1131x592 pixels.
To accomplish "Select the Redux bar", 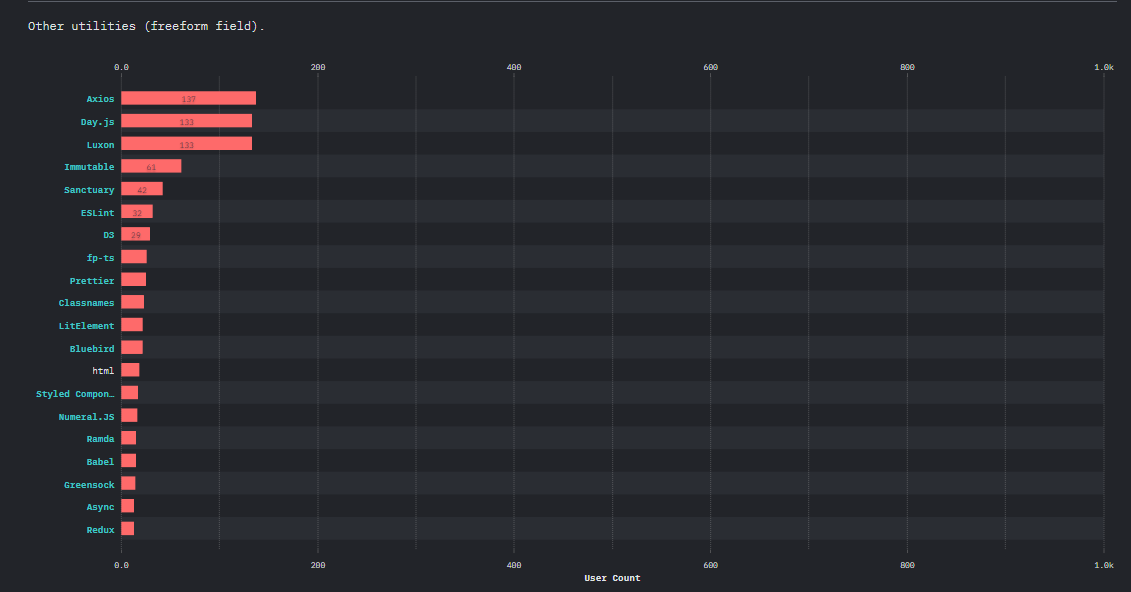I will click(128, 529).
